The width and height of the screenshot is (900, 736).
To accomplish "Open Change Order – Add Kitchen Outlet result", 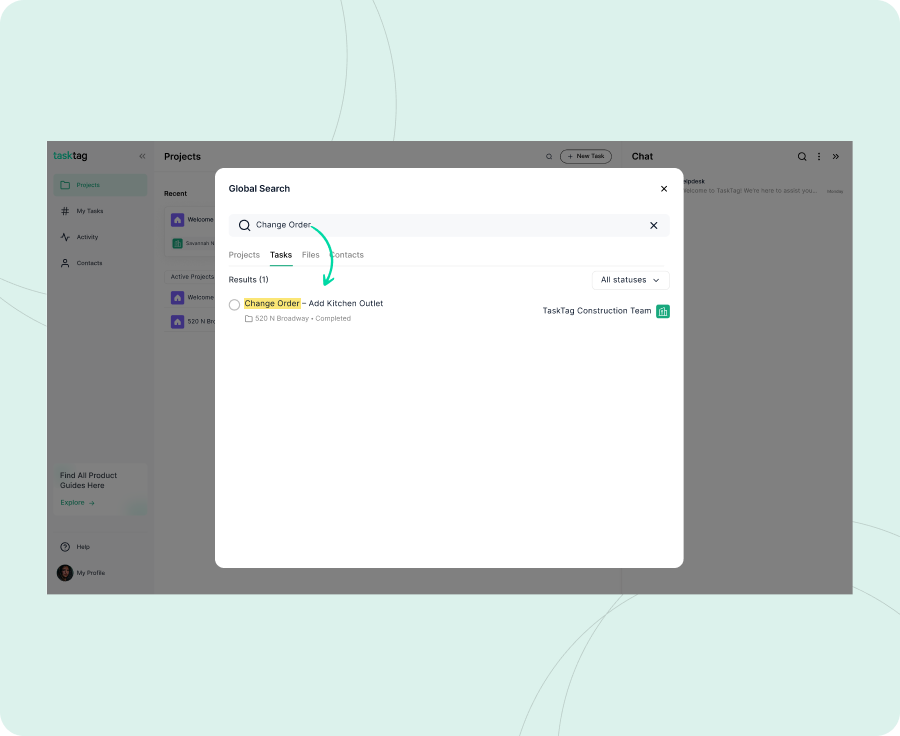I will pos(314,303).
